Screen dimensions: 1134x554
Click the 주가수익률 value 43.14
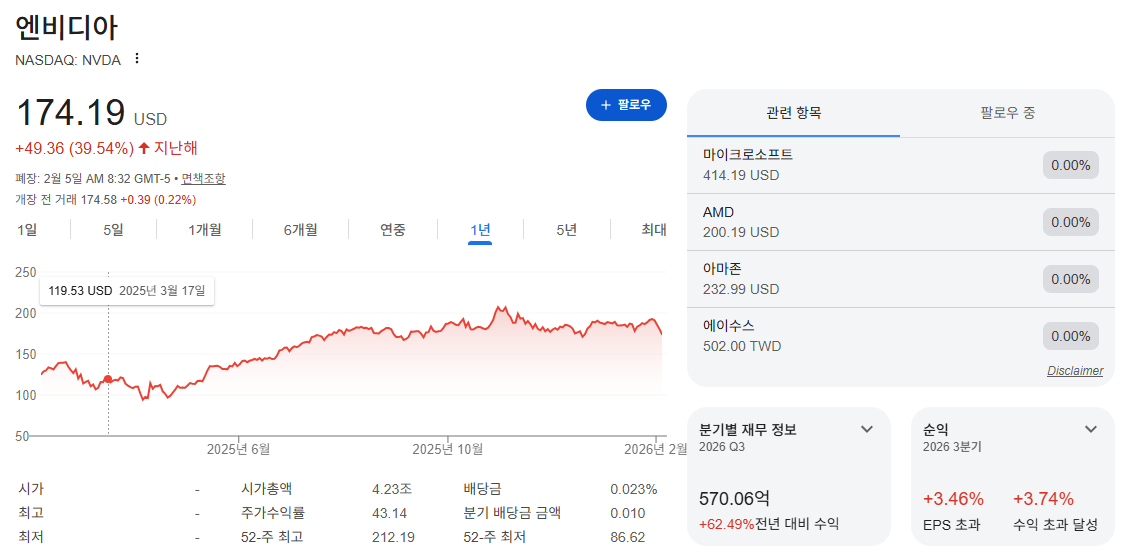(389, 513)
